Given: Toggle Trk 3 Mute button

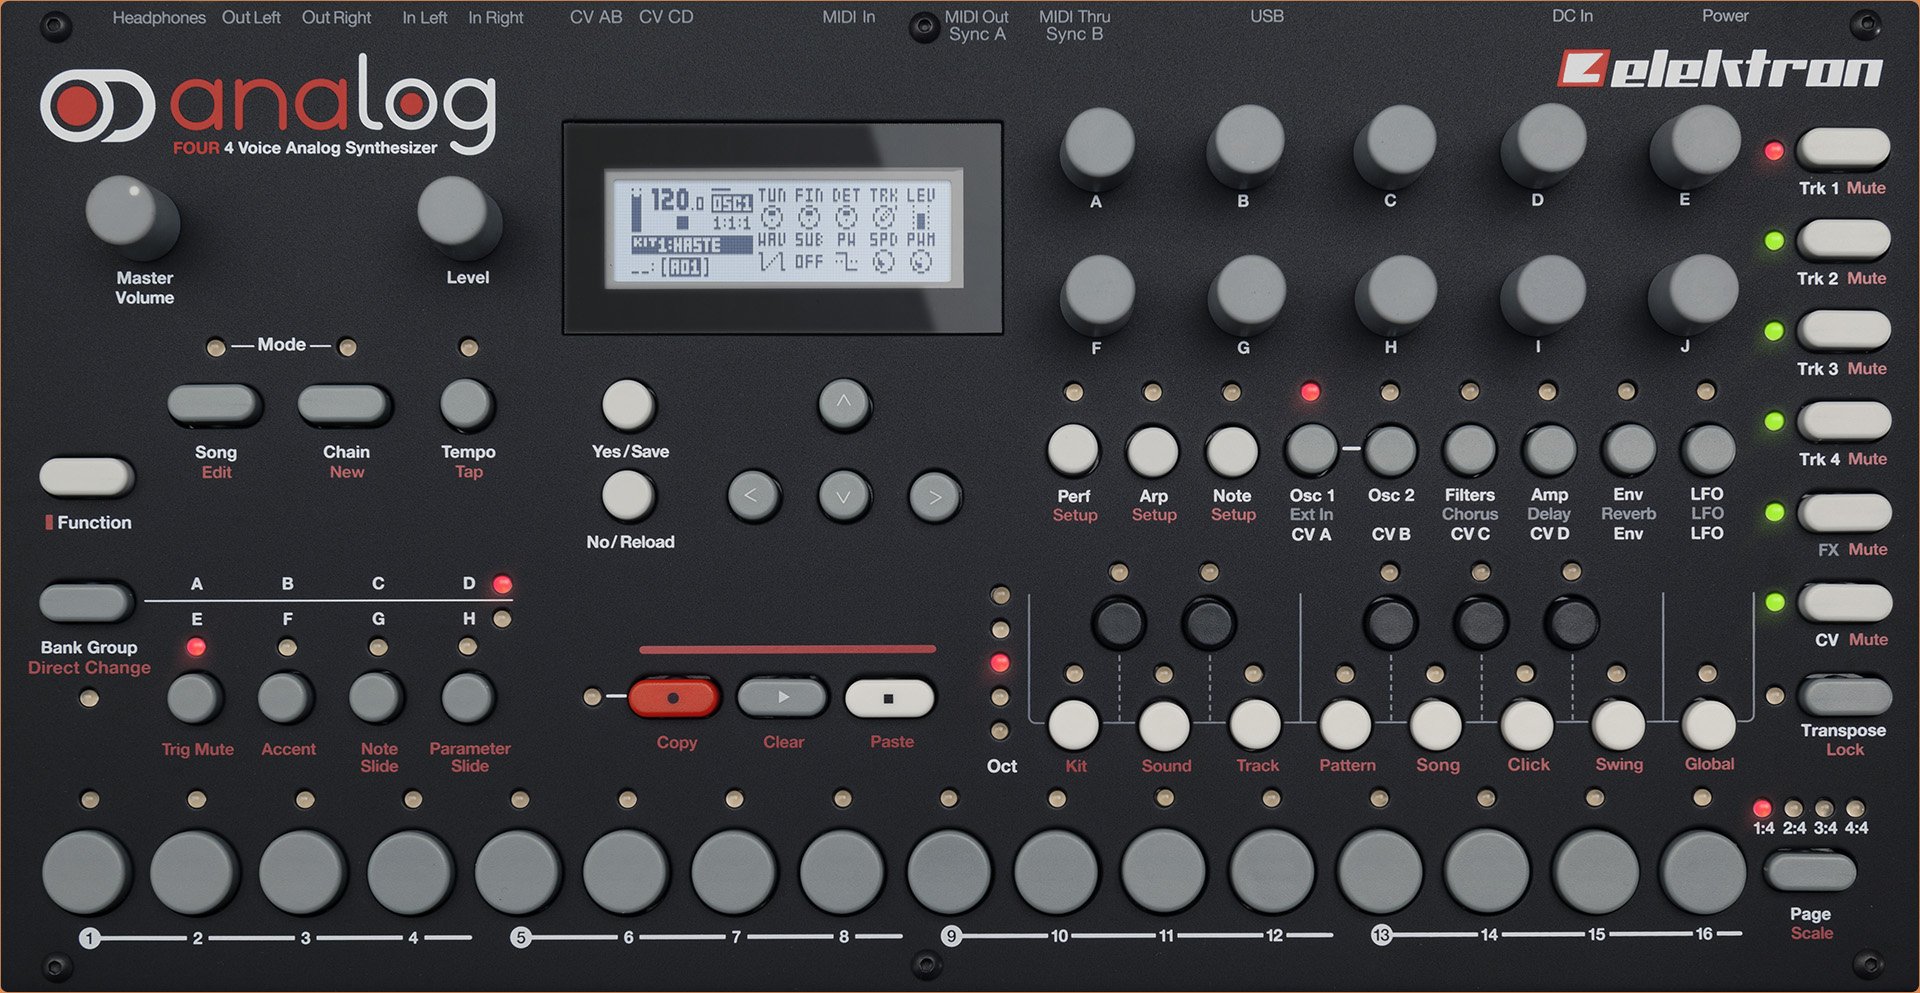Looking at the screenshot, I should pos(1843,330).
